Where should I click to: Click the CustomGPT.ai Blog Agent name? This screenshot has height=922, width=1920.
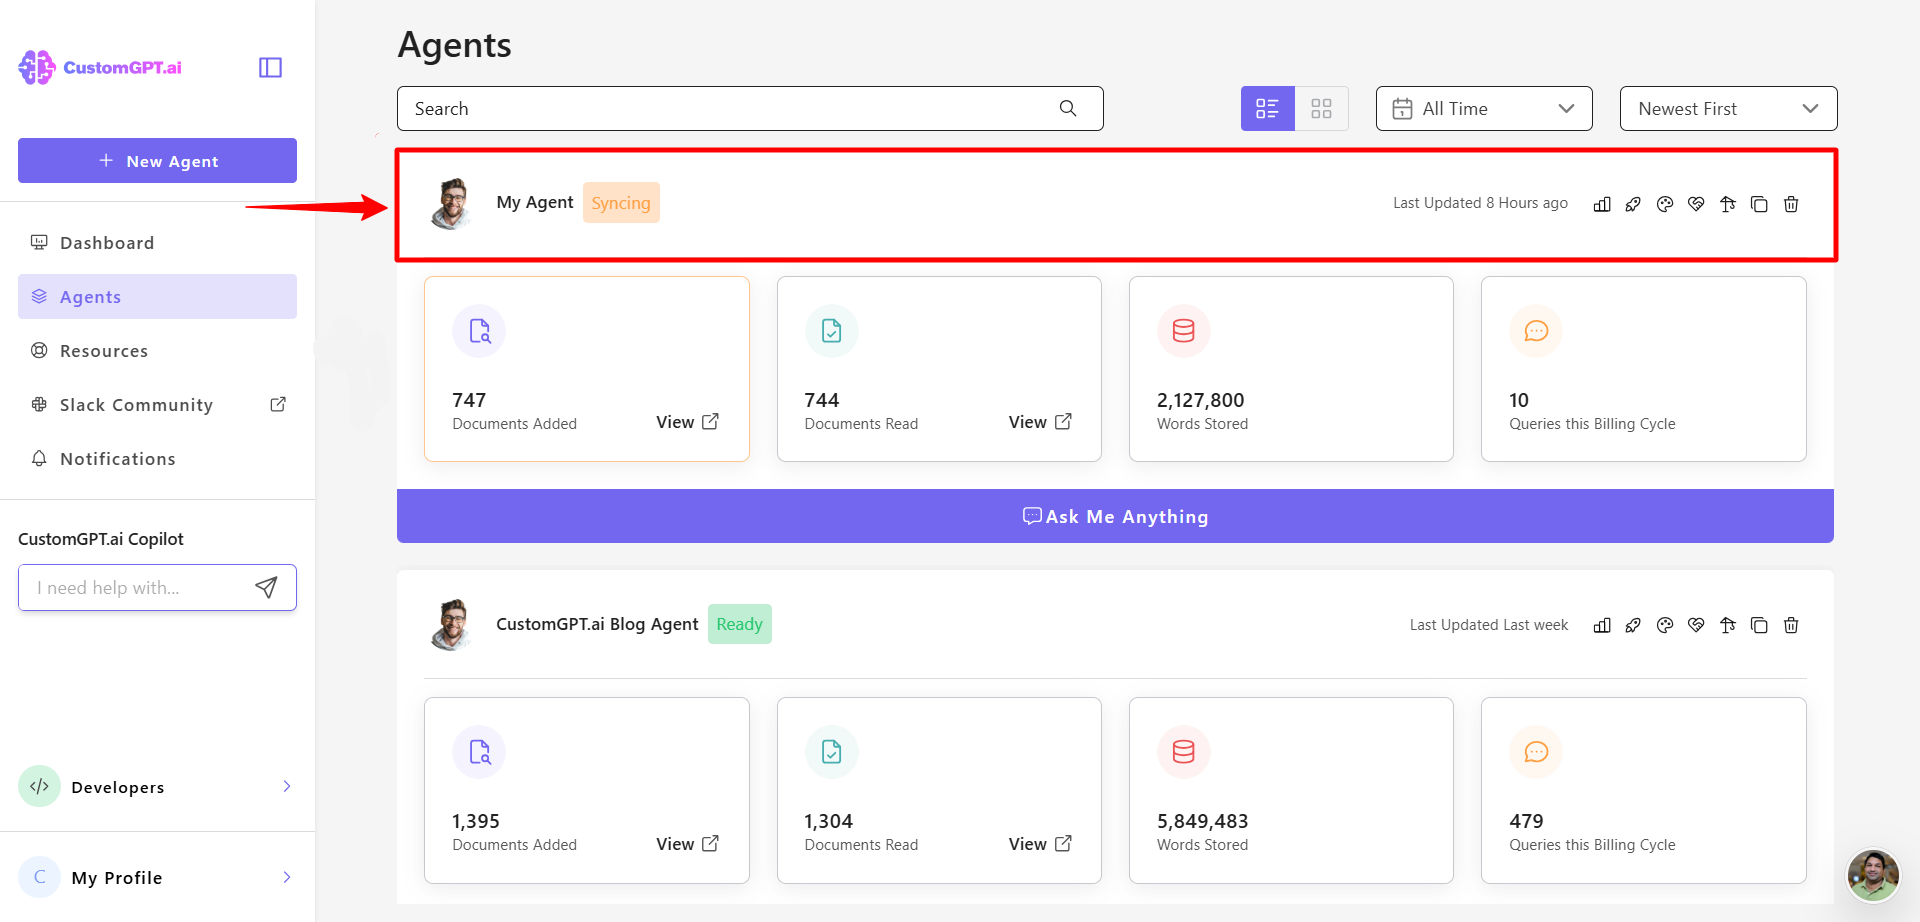(597, 624)
